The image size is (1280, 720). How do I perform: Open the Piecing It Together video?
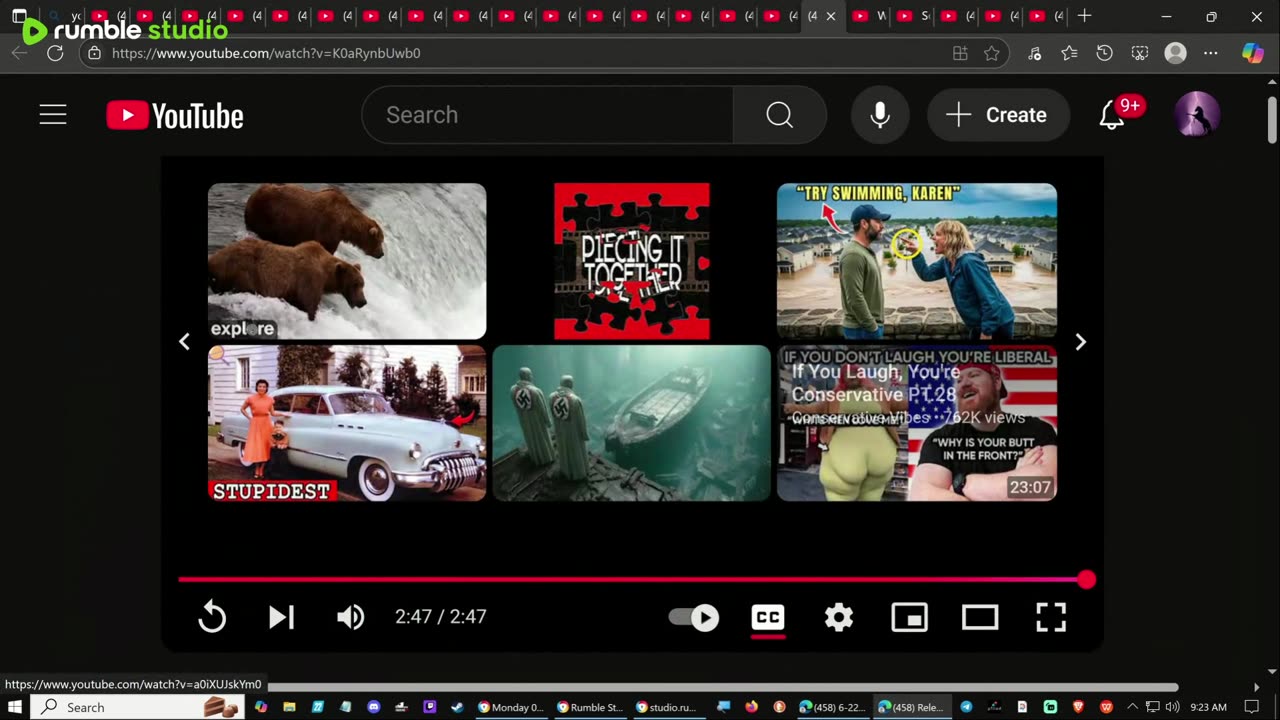point(632,261)
